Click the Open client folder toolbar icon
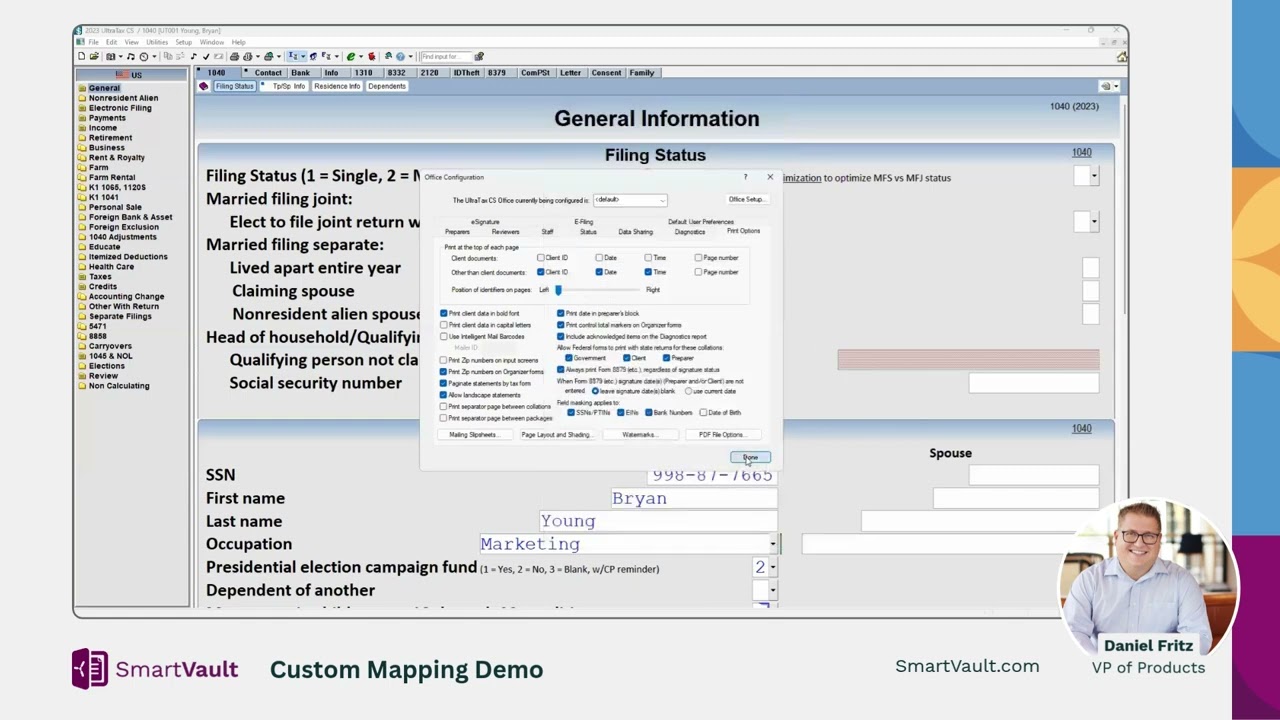 [x=94, y=57]
